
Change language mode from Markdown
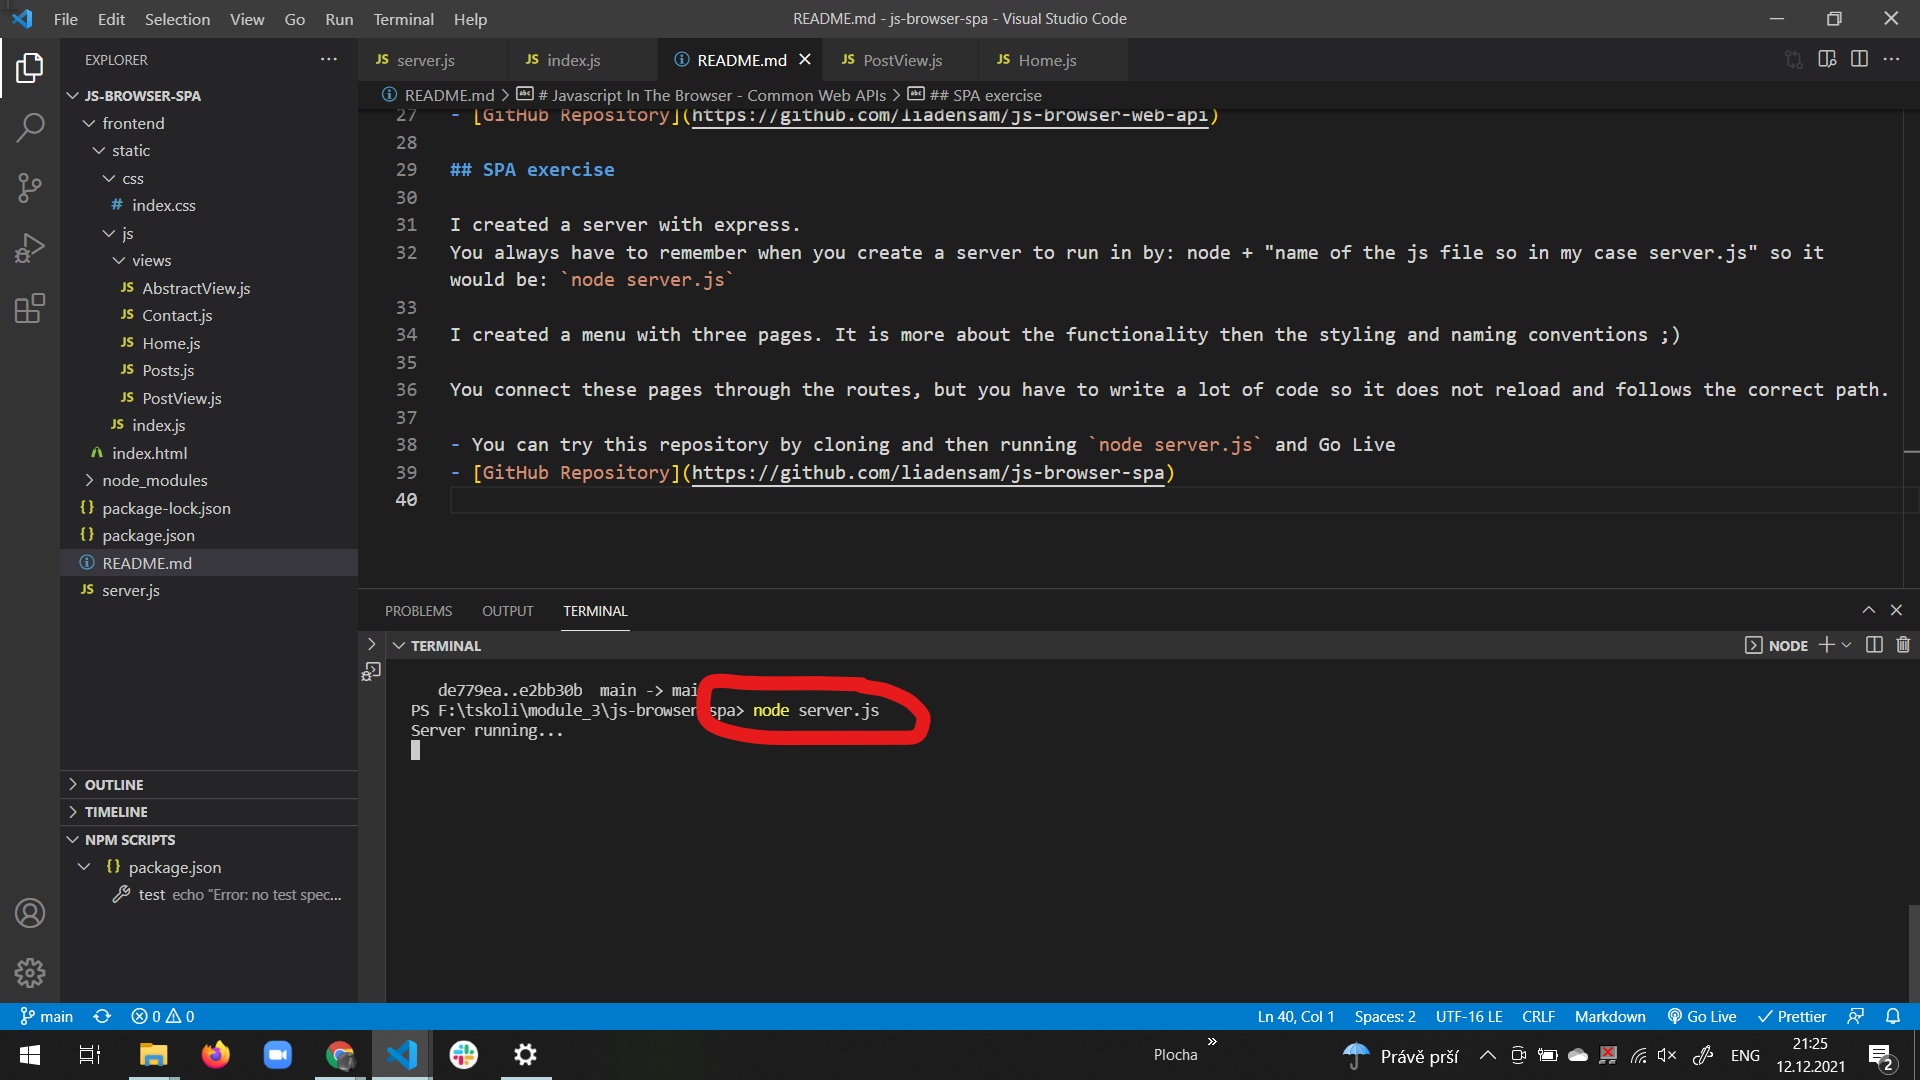[1610, 1016]
